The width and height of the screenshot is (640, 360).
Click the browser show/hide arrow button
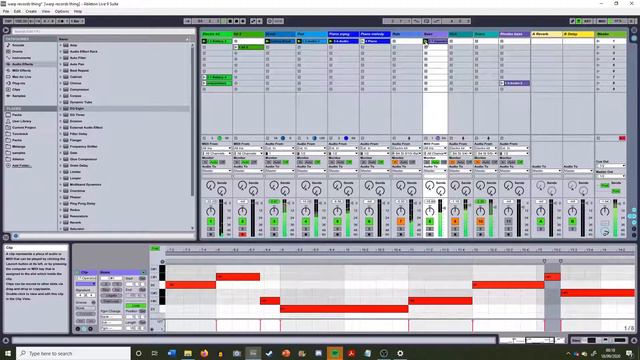coord(6,30)
